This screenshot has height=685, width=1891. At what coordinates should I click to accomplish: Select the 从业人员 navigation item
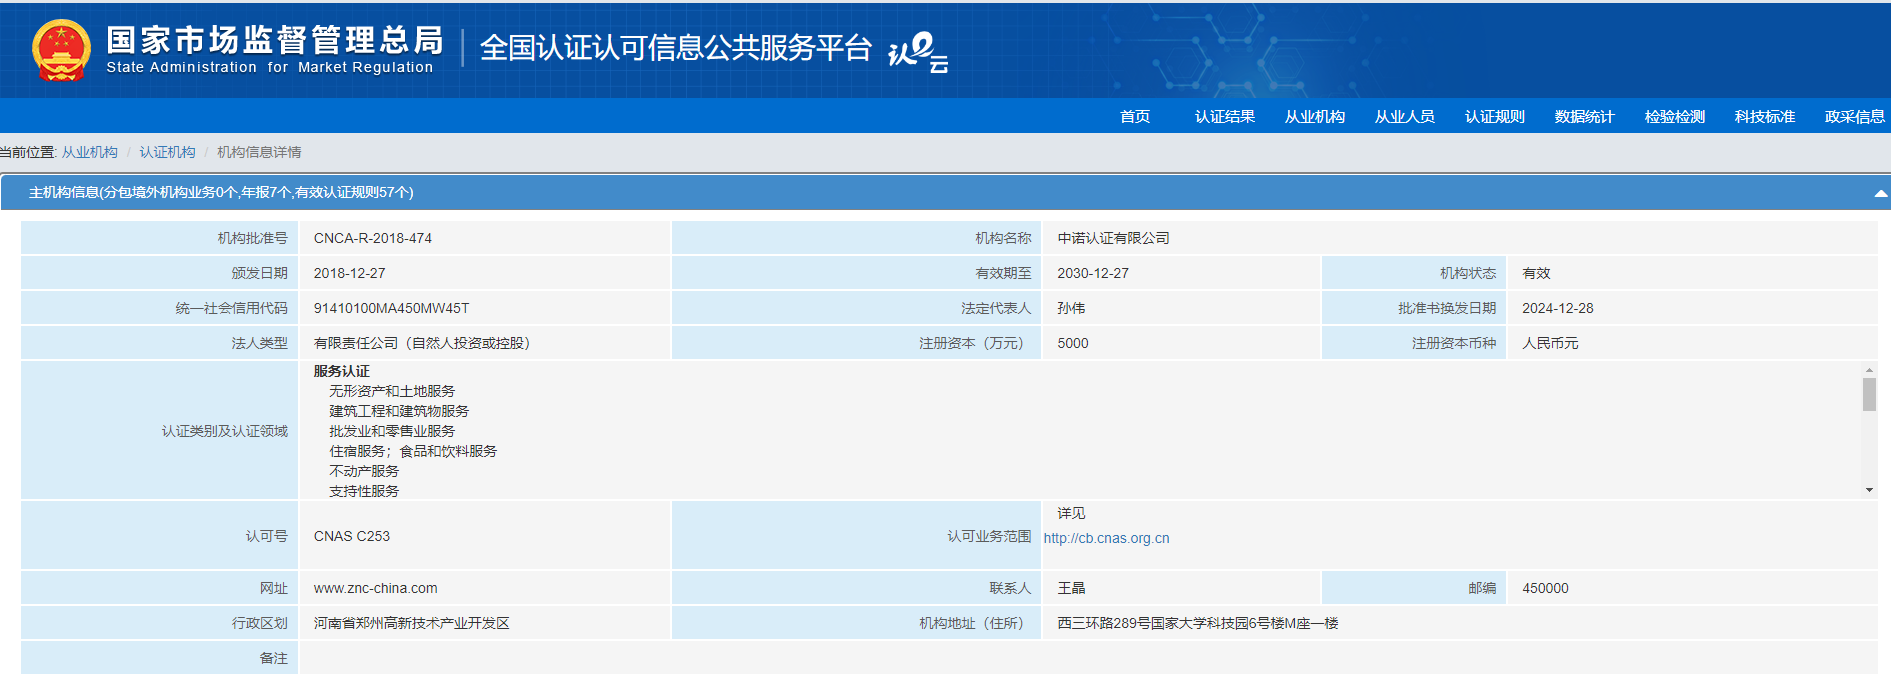[1404, 117]
